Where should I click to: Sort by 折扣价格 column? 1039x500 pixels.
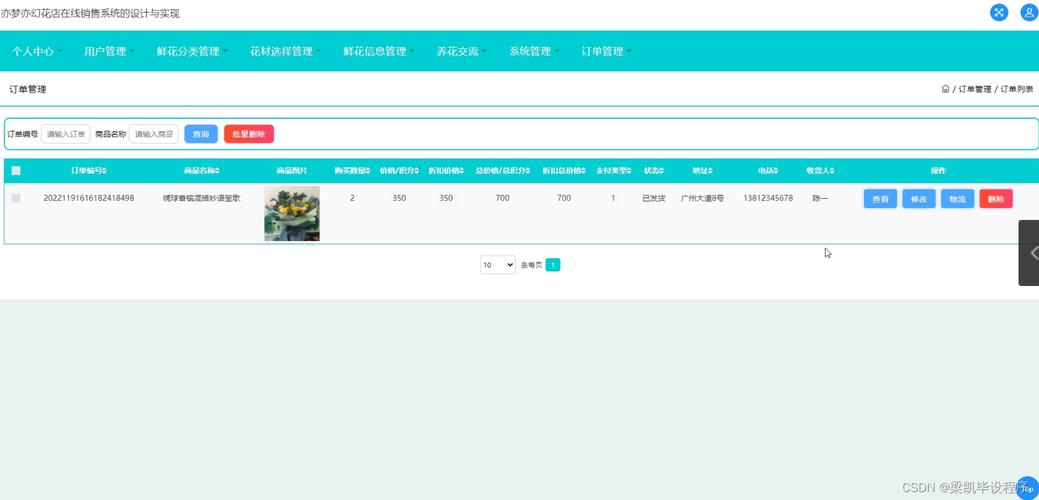tap(446, 171)
